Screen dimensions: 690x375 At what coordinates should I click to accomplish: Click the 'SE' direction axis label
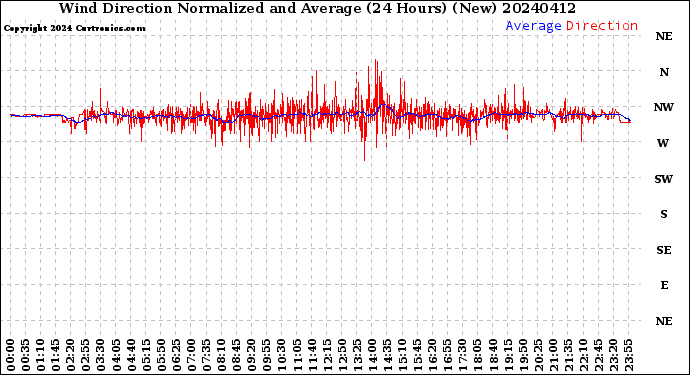tap(664, 250)
